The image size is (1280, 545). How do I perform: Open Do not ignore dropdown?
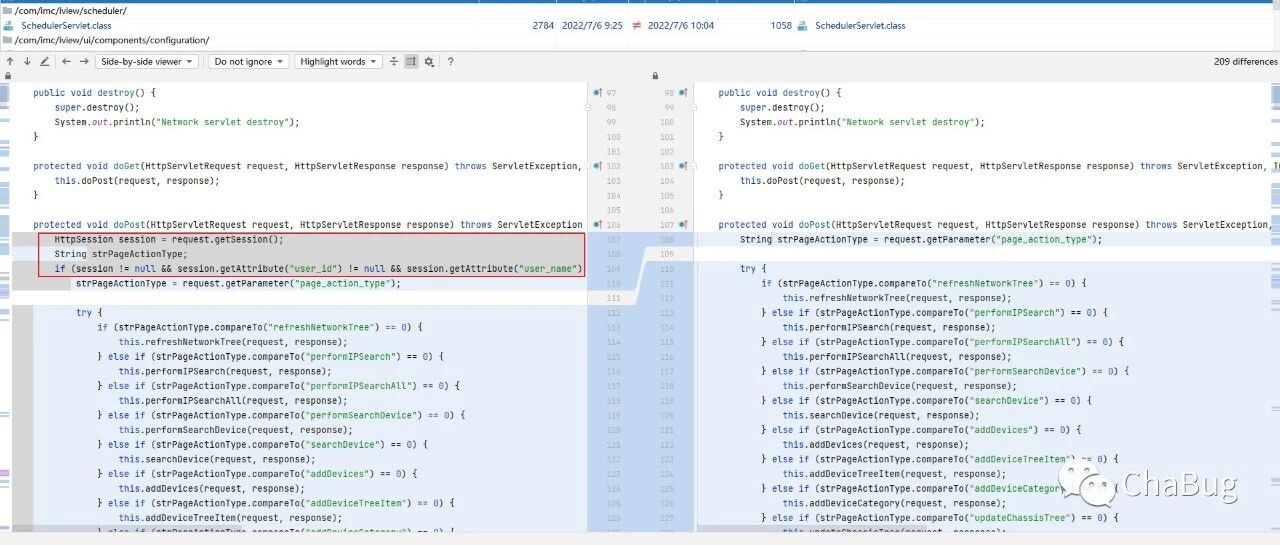249,61
